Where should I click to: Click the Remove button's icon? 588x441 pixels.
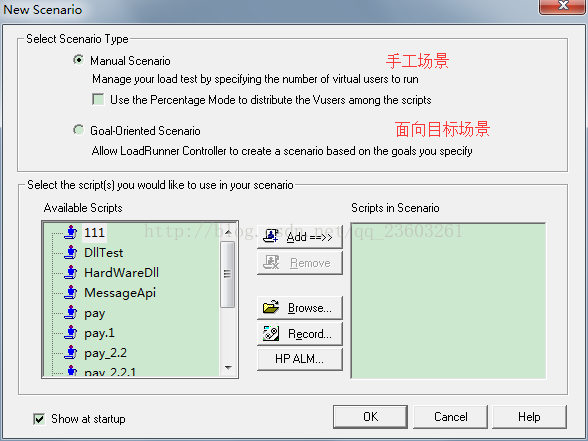coord(271,262)
